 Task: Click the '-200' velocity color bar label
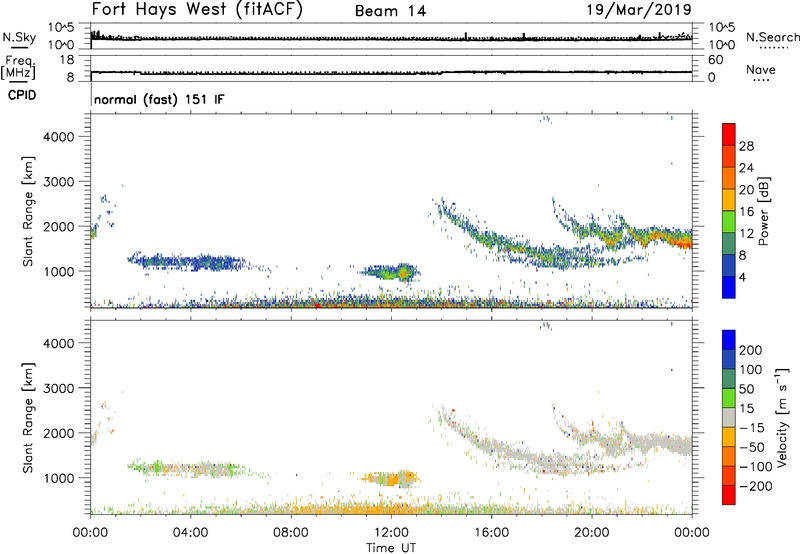[x=756, y=486]
